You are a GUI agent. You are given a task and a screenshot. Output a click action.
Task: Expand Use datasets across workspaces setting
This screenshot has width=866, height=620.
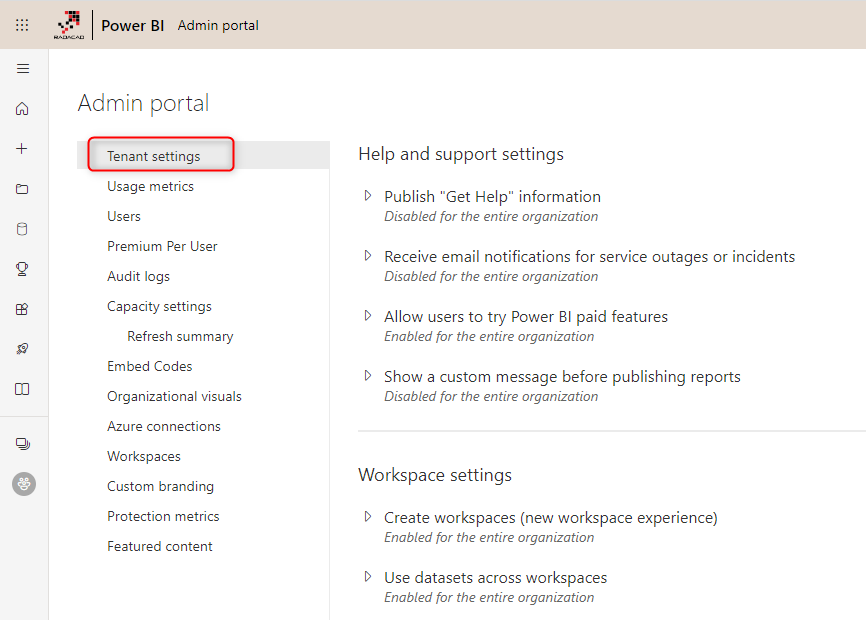[x=368, y=577]
